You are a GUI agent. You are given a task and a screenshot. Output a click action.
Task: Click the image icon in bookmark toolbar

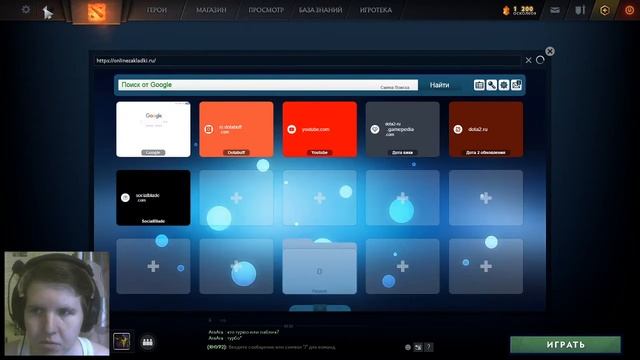pyautogui.click(x=516, y=85)
